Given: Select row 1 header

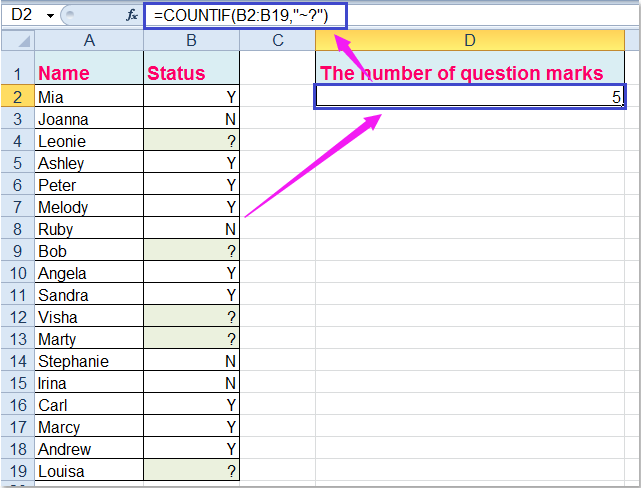Looking at the screenshot, I should point(17,73).
